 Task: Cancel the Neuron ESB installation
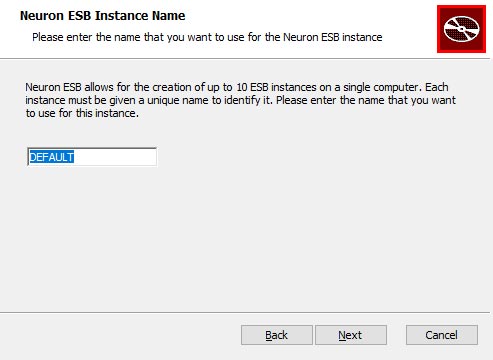click(442, 335)
